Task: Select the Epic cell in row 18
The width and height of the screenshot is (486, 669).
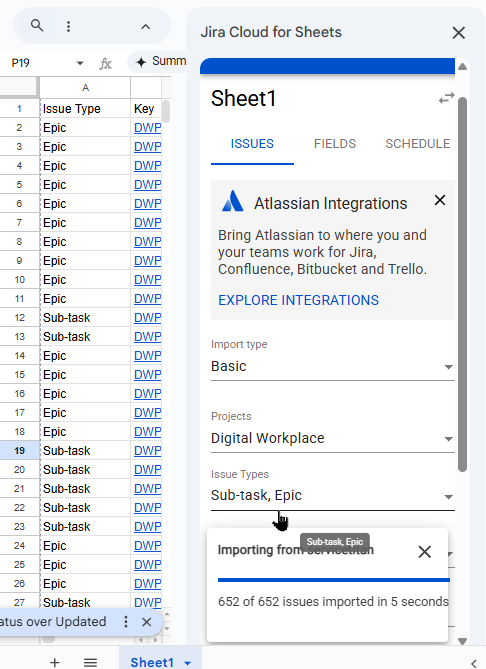Action: point(85,432)
